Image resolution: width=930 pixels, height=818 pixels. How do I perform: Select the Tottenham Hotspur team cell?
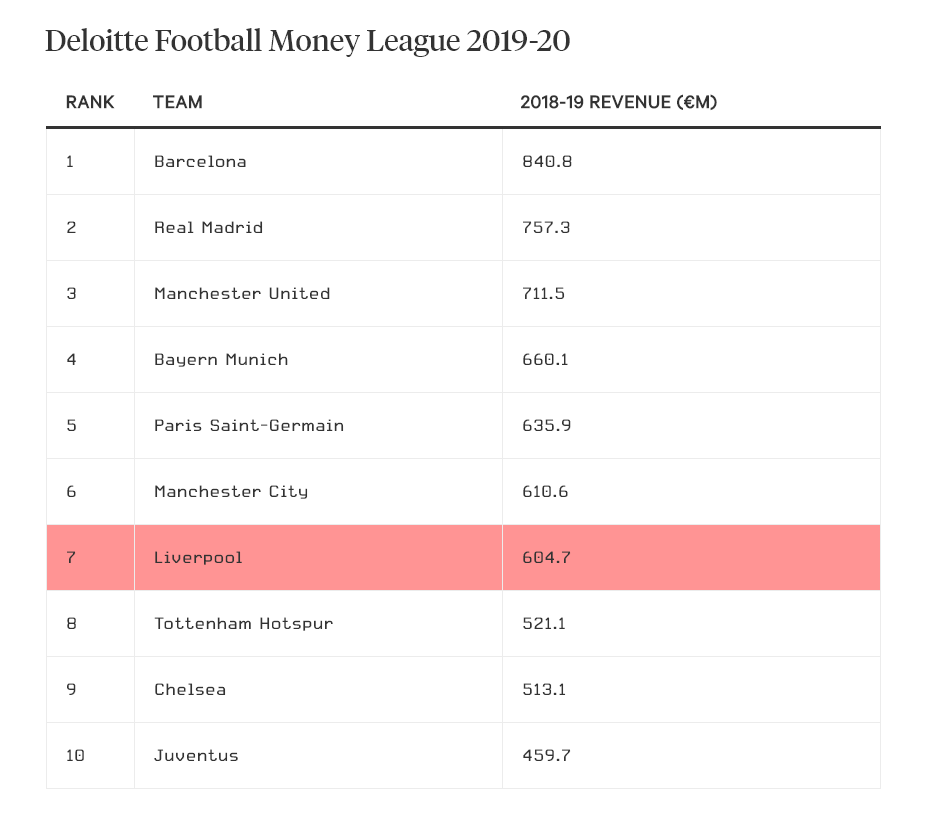244,624
